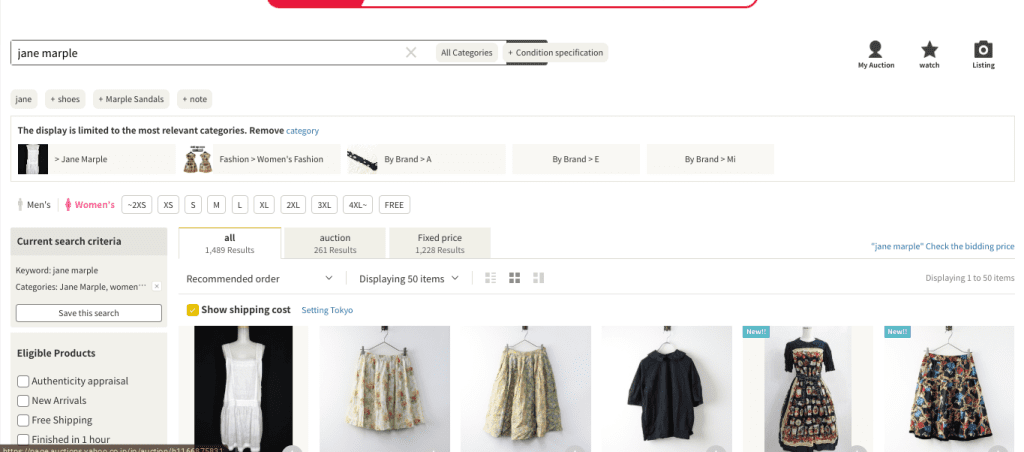Viewport: 1024px width, 452px height.
Task: Open My Auction profile icon
Action: (x=875, y=50)
